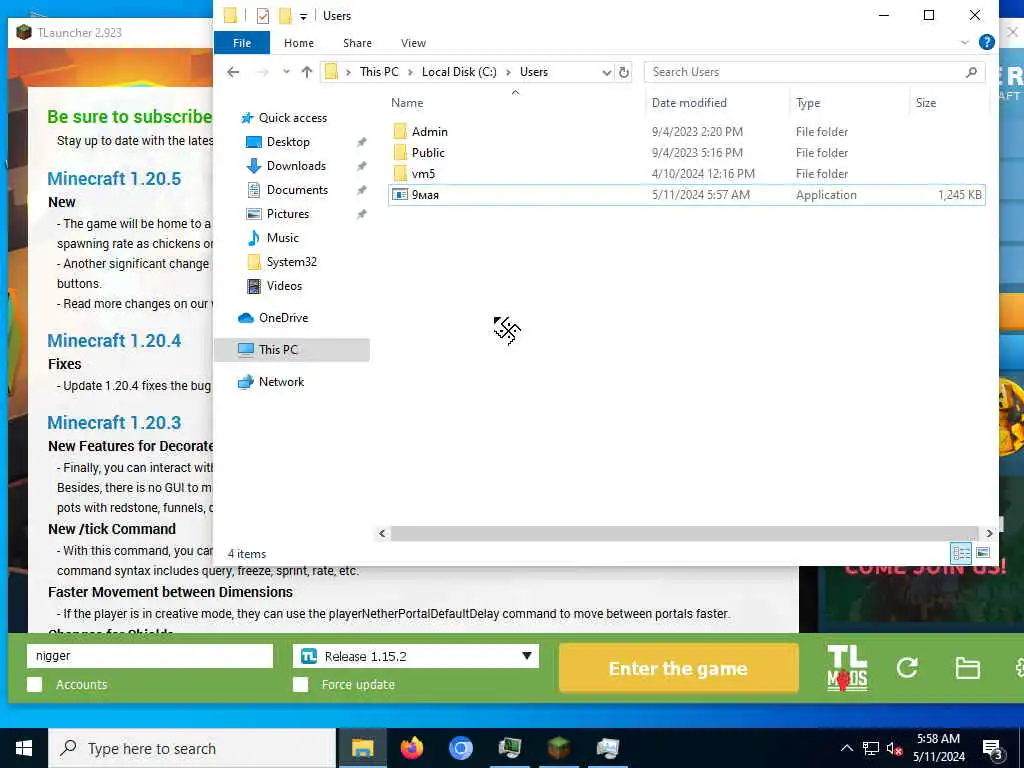This screenshot has width=1024, height=768.
Task: Open the Share ribbon tab
Action: tap(357, 42)
